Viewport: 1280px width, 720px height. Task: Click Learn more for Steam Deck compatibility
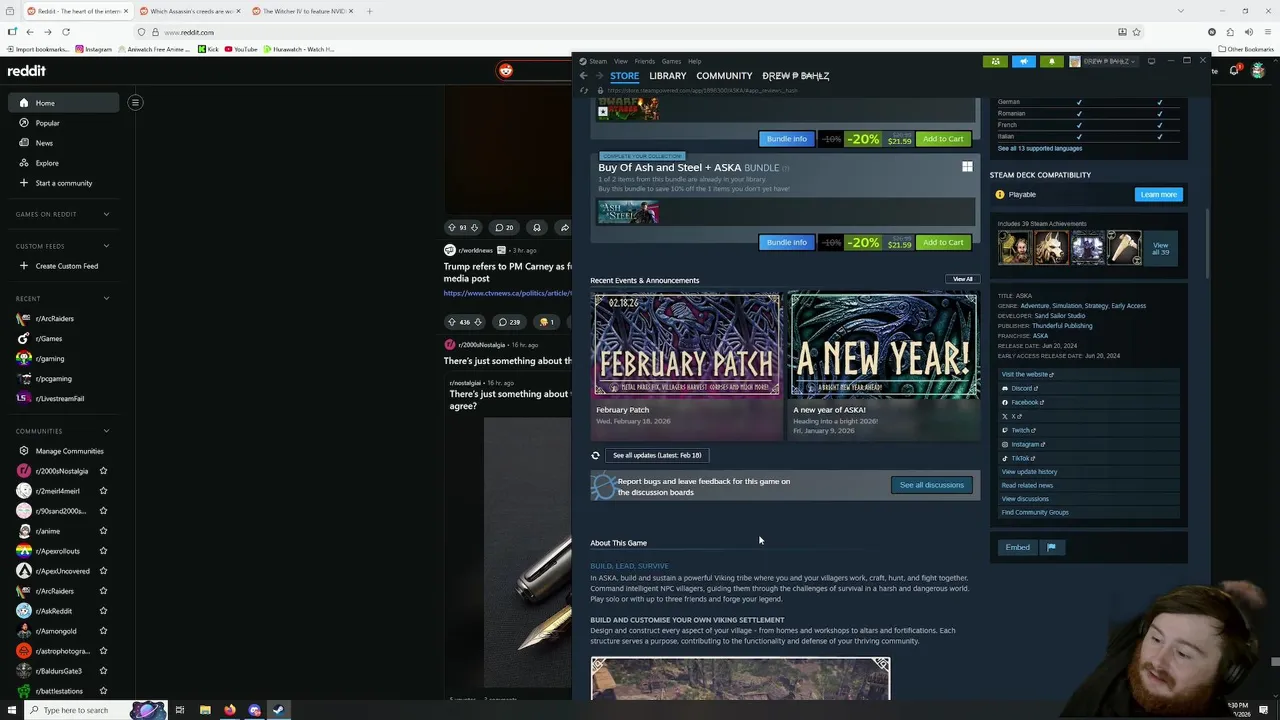click(x=1158, y=194)
